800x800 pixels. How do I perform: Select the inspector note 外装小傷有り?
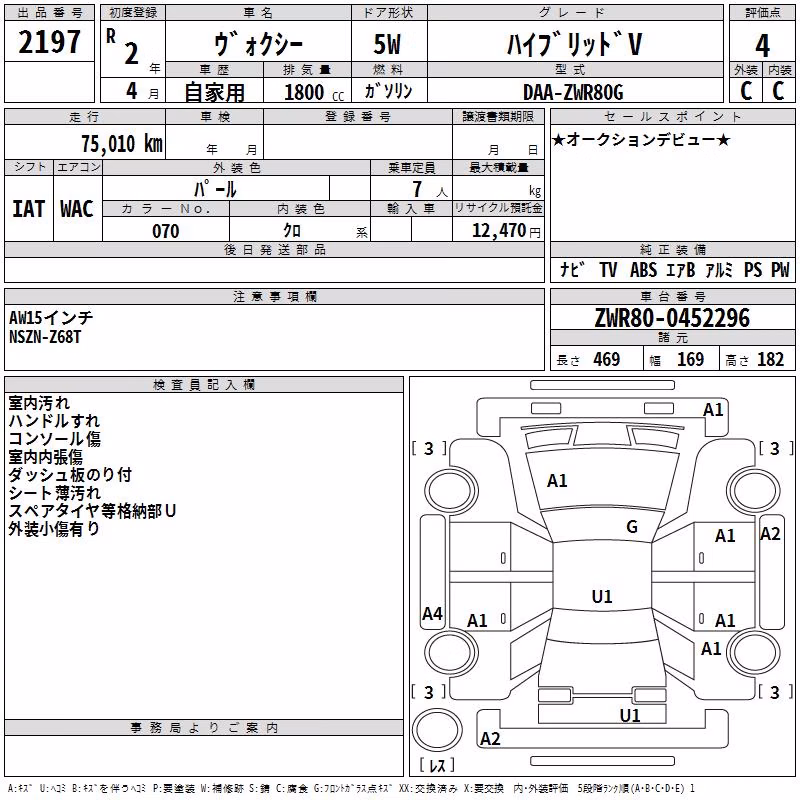pyautogui.click(x=54, y=529)
